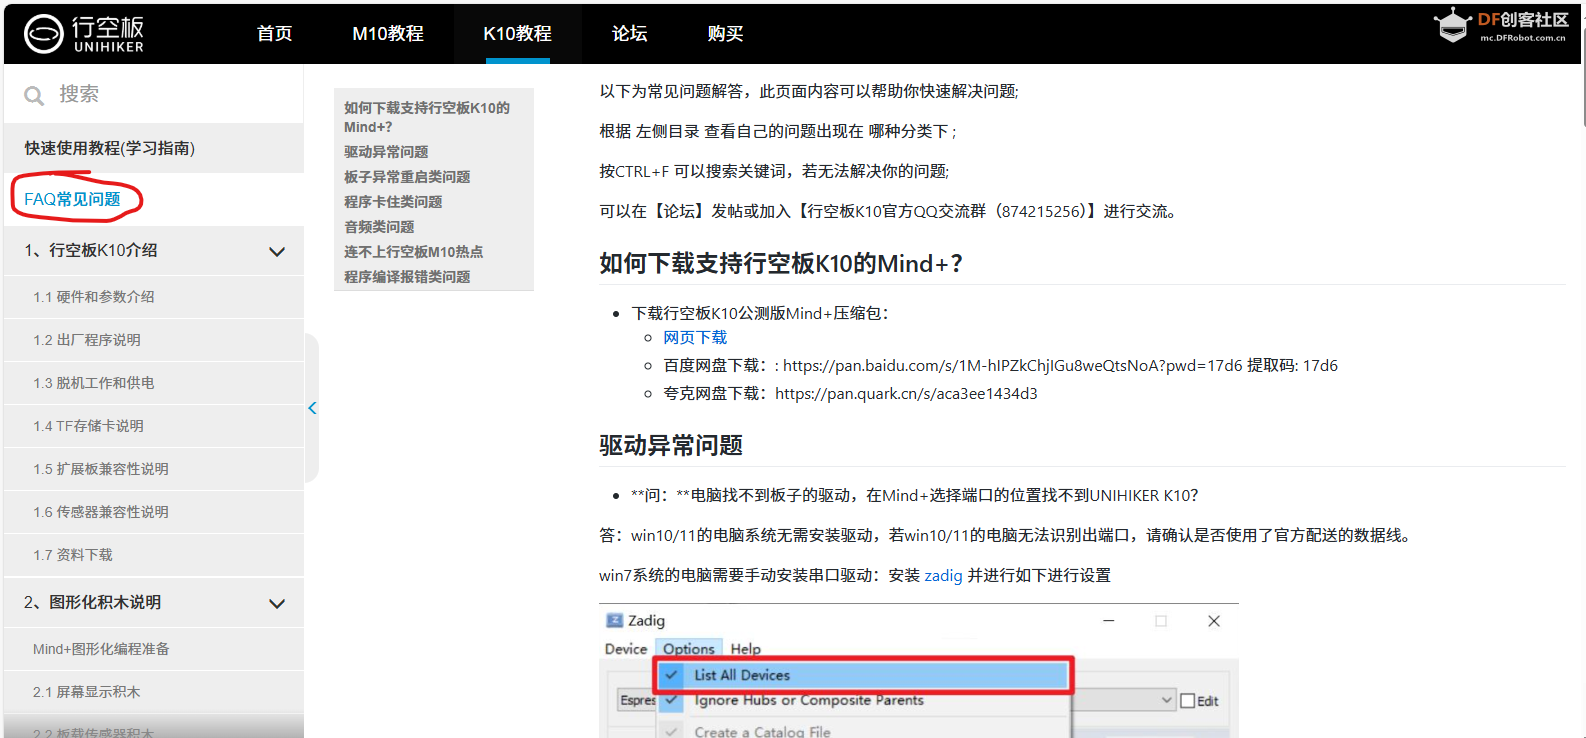This screenshot has height=738, width=1586.
Task: Open 1.5 扩展板兼容性说明
Action: (x=154, y=469)
